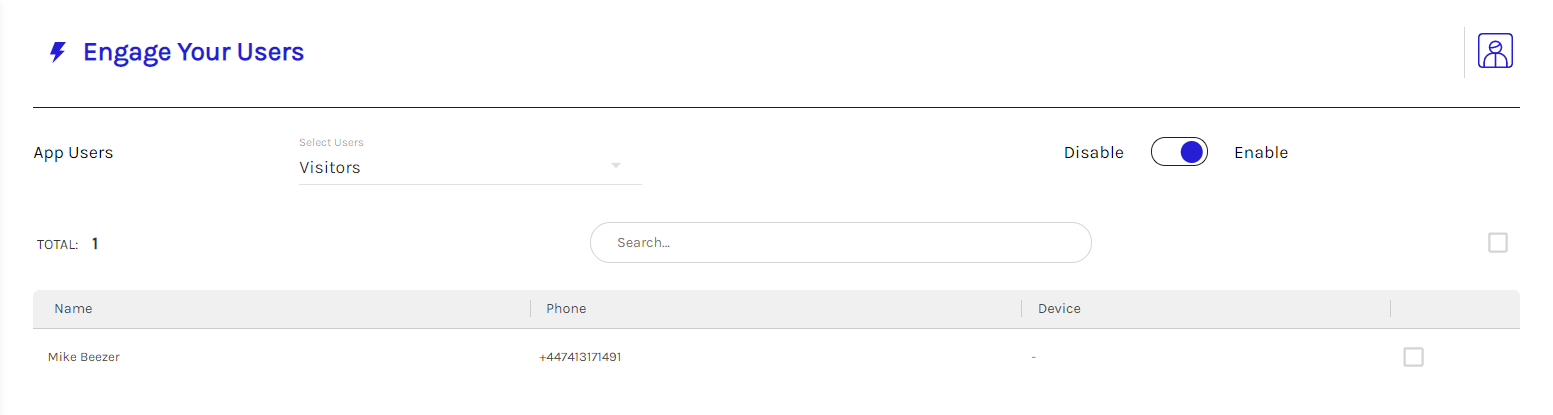Click phone number +447413171491
The image size is (1553, 415).
pyautogui.click(x=580, y=357)
